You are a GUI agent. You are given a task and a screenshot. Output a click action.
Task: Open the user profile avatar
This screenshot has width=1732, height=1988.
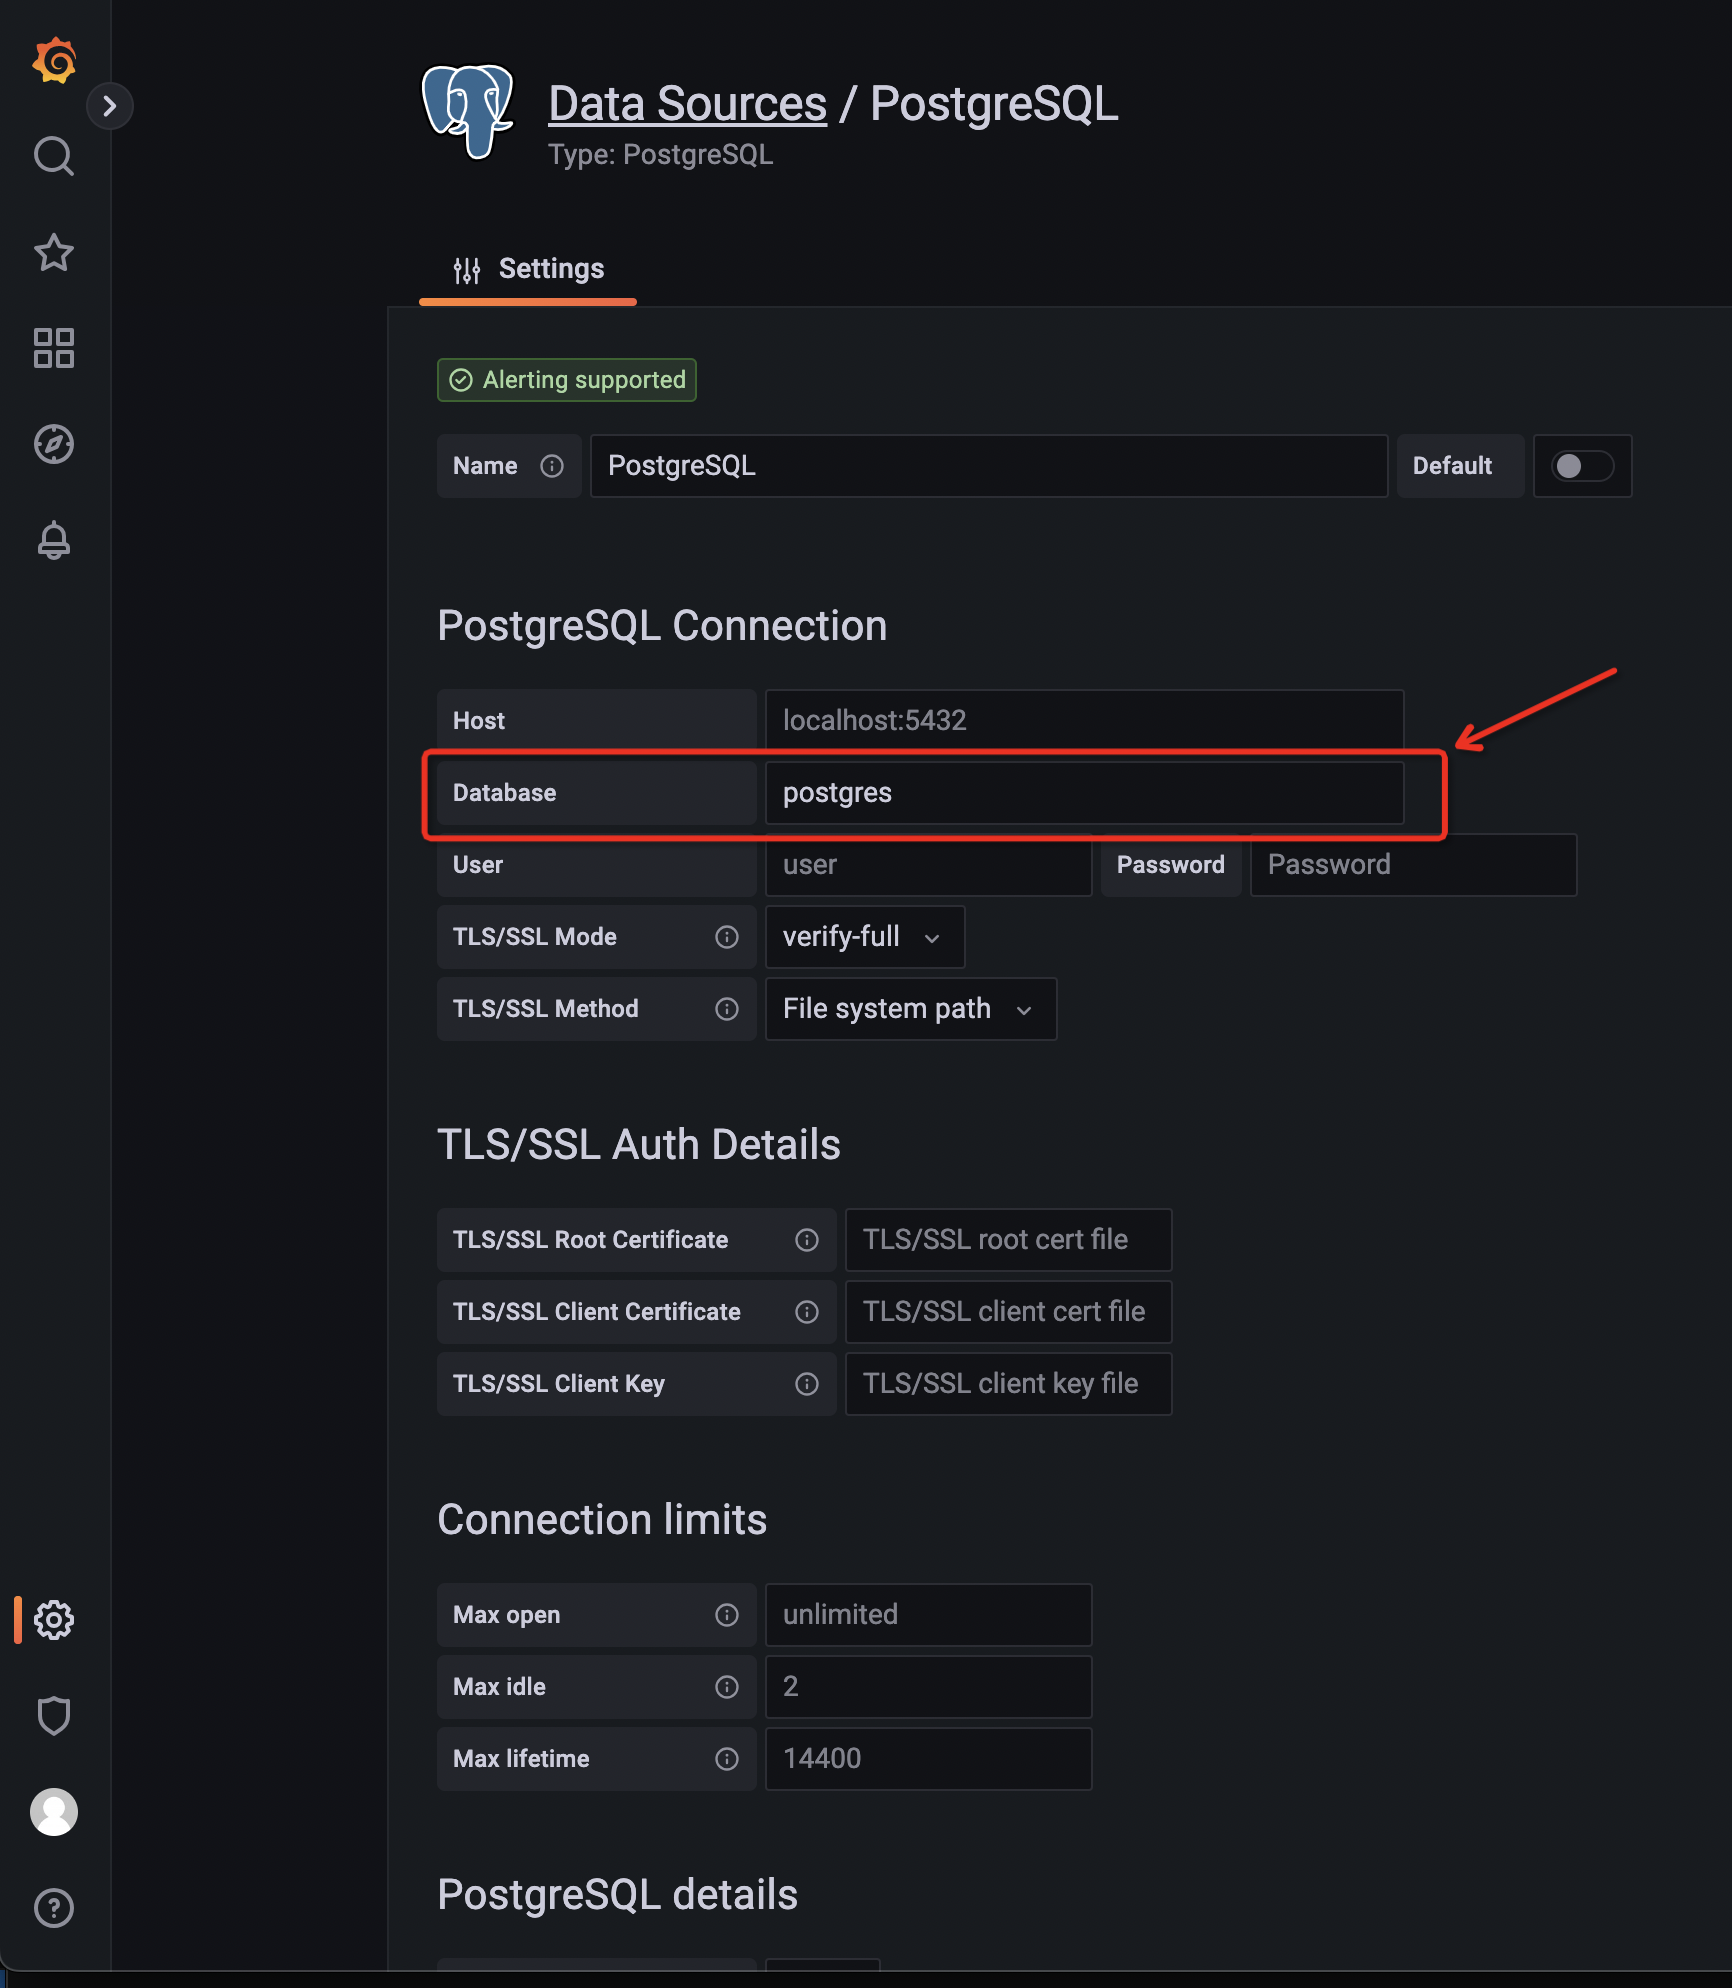click(x=54, y=1812)
